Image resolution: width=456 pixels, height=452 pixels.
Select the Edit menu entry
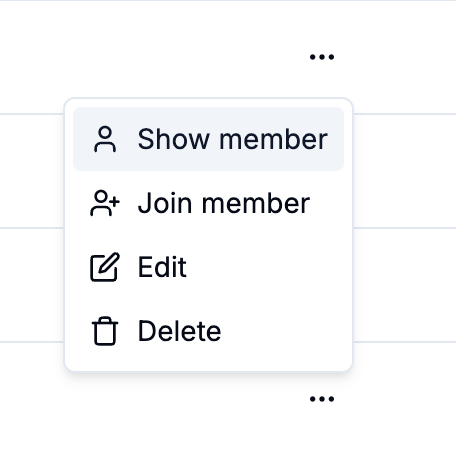(208, 267)
